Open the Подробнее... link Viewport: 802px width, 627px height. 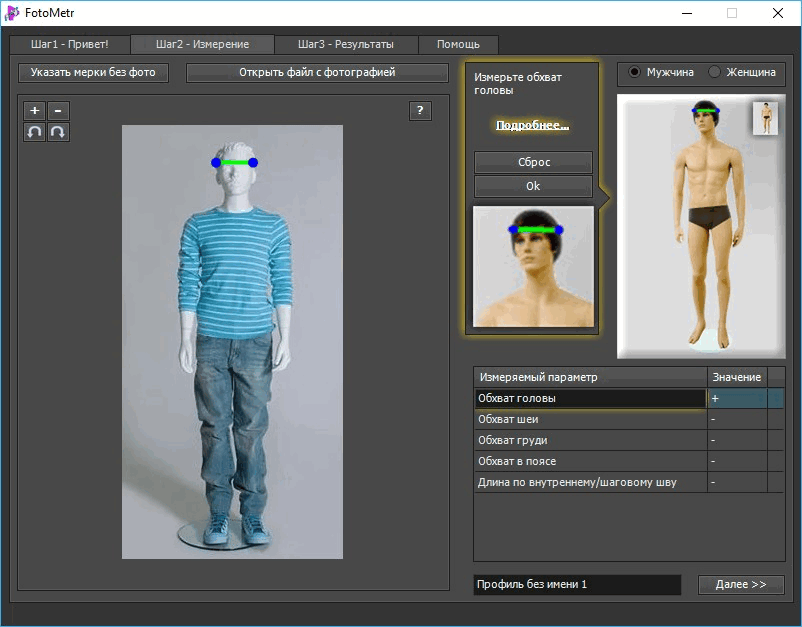[x=532, y=125]
